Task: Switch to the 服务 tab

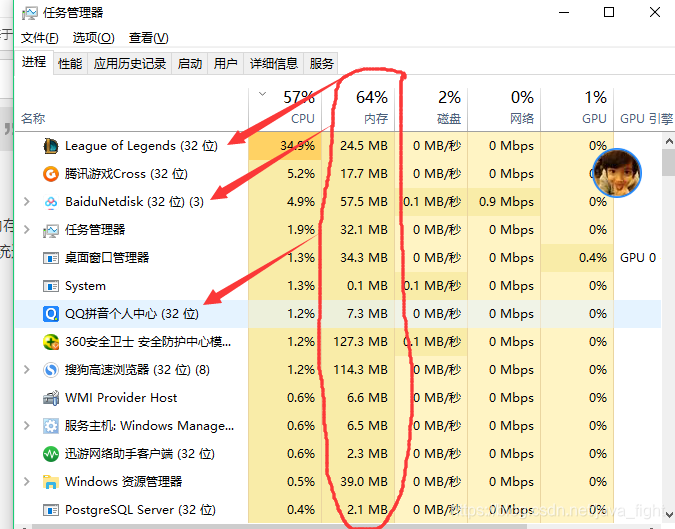Action: 321,64
